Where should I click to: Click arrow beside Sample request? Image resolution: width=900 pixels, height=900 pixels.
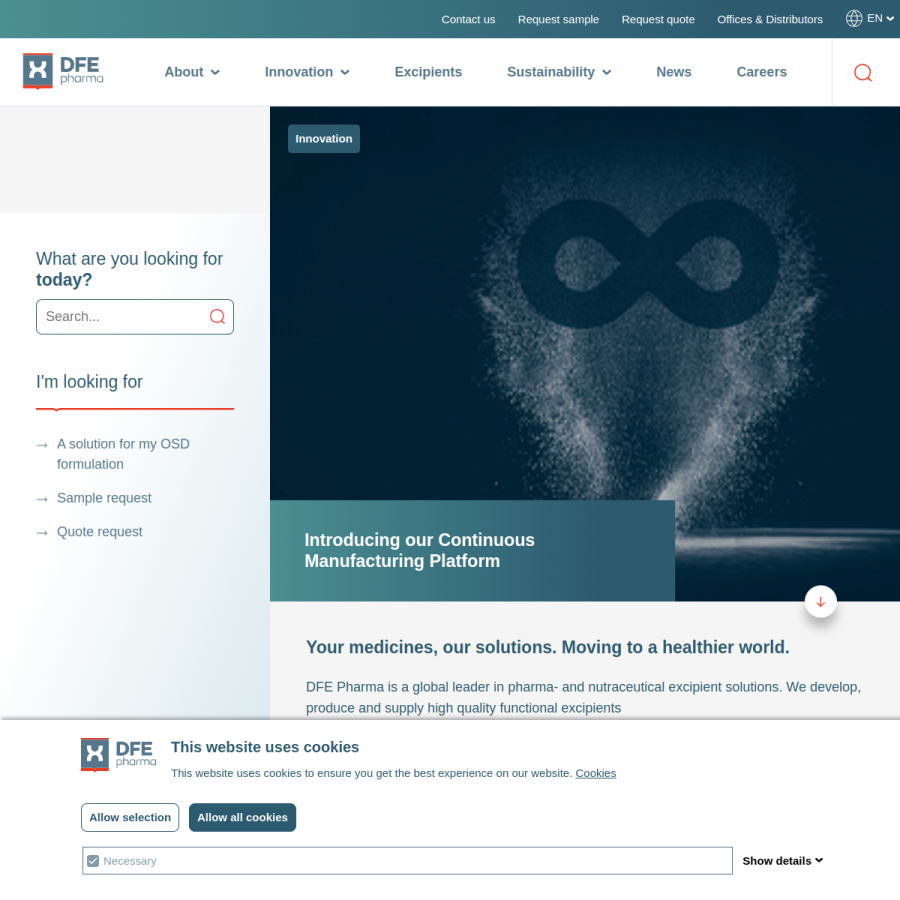[42, 499]
